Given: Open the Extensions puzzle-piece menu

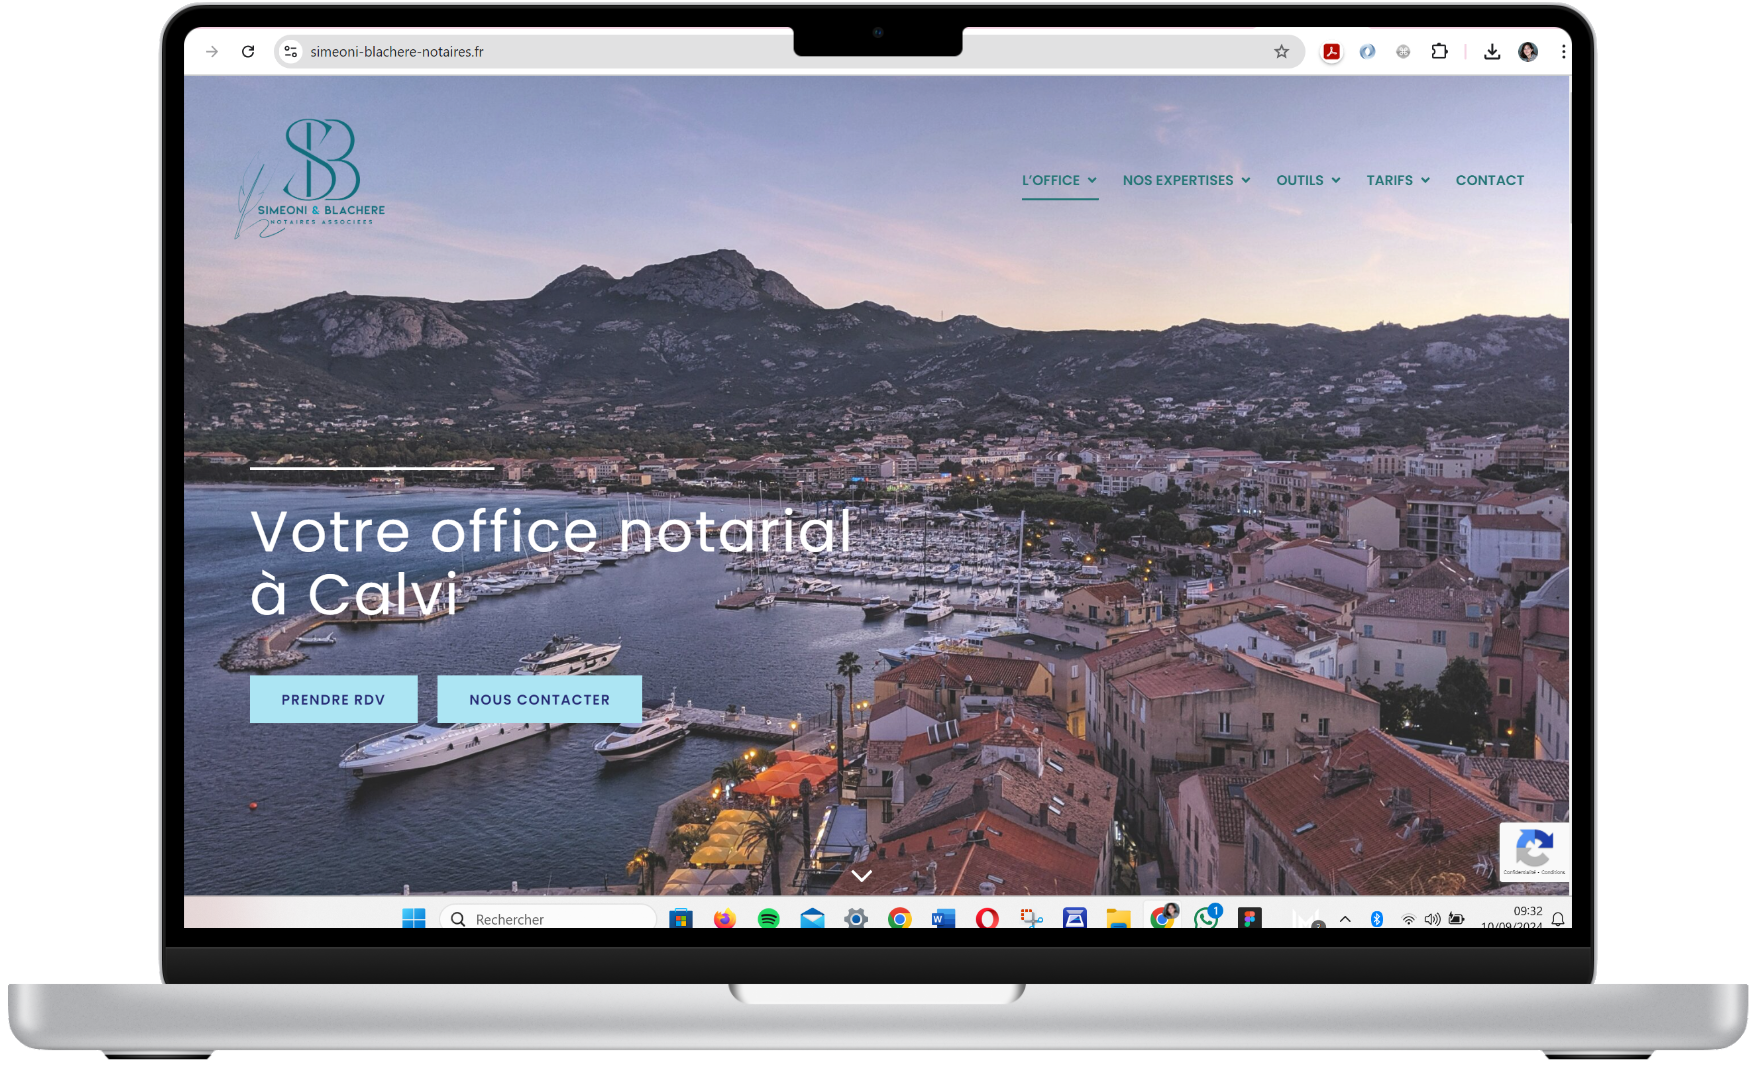Looking at the screenshot, I should [1439, 52].
